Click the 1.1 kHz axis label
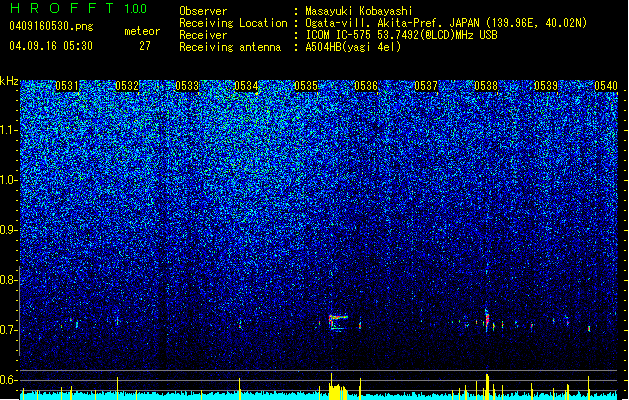This screenshot has height=400, width=629. click(9, 130)
